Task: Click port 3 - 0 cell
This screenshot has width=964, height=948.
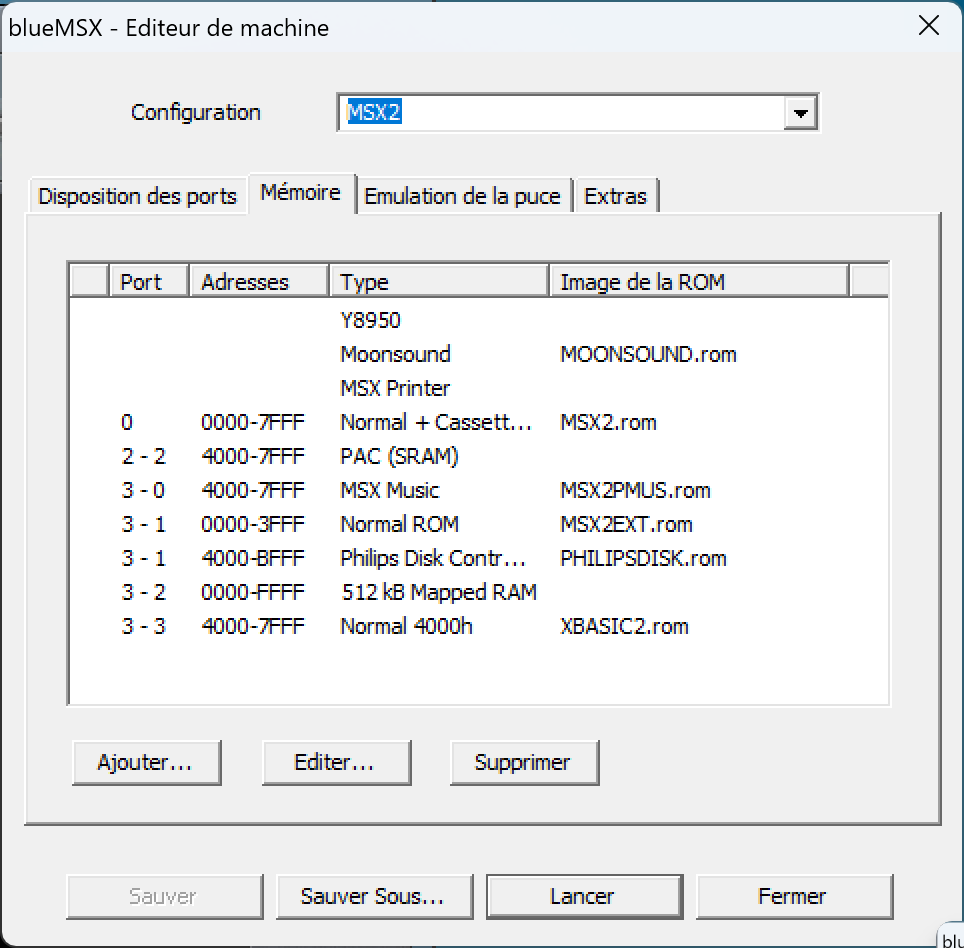Action: point(143,491)
